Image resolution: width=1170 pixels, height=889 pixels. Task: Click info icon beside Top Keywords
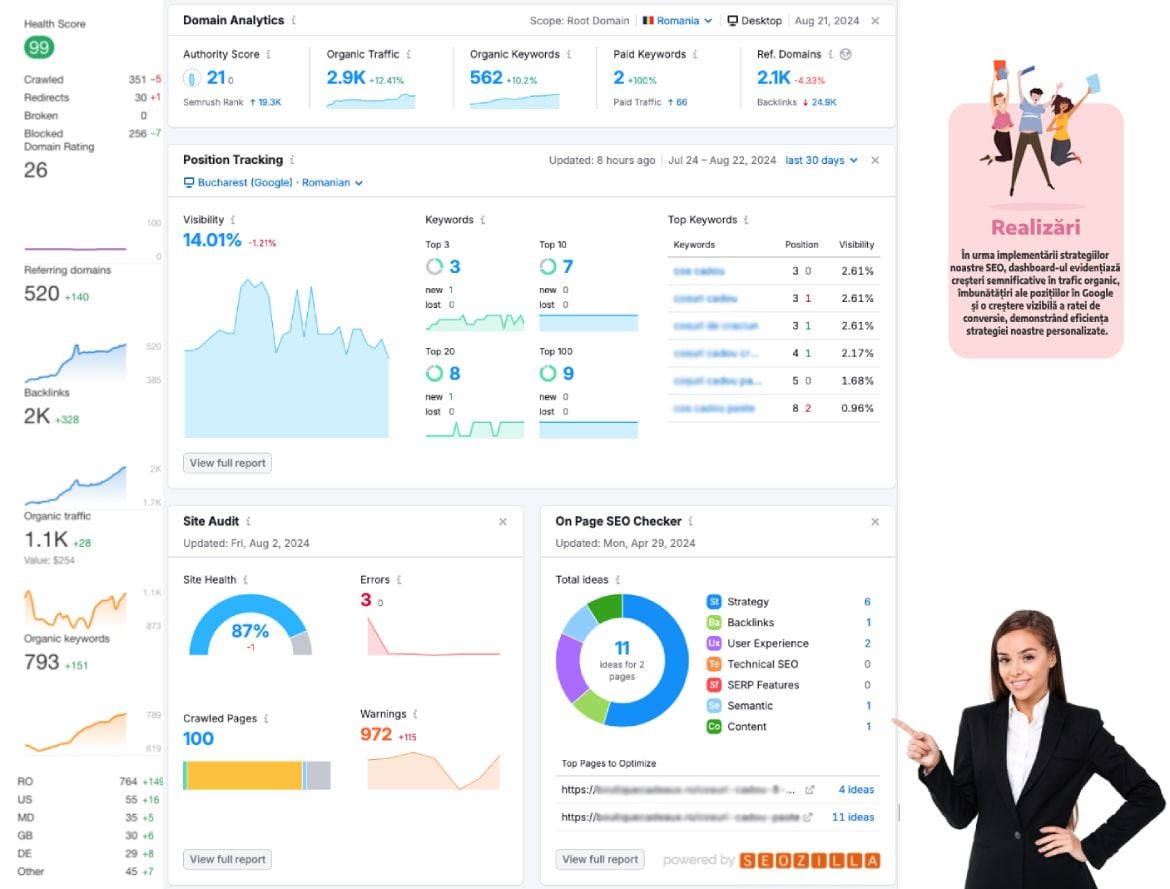point(746,219)
